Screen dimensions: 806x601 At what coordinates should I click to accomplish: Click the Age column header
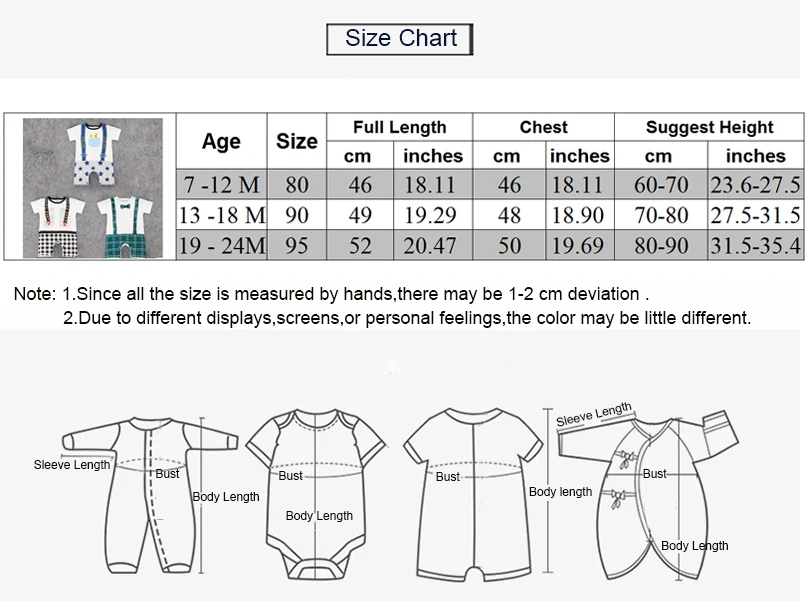pyautogui.click(x=222, y=141)
